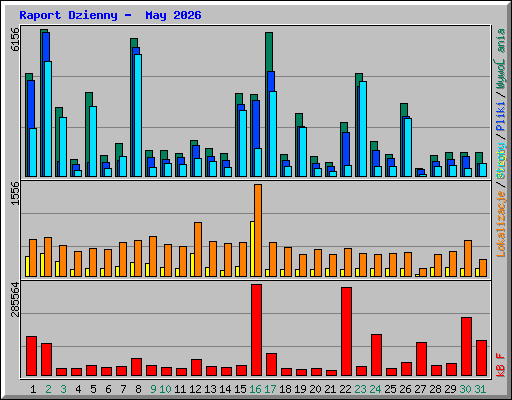This screenshot has width=512, height=400.
Task: Click the red KB bar for day 22
Action: pyautogui.click(x=346, y=332)
